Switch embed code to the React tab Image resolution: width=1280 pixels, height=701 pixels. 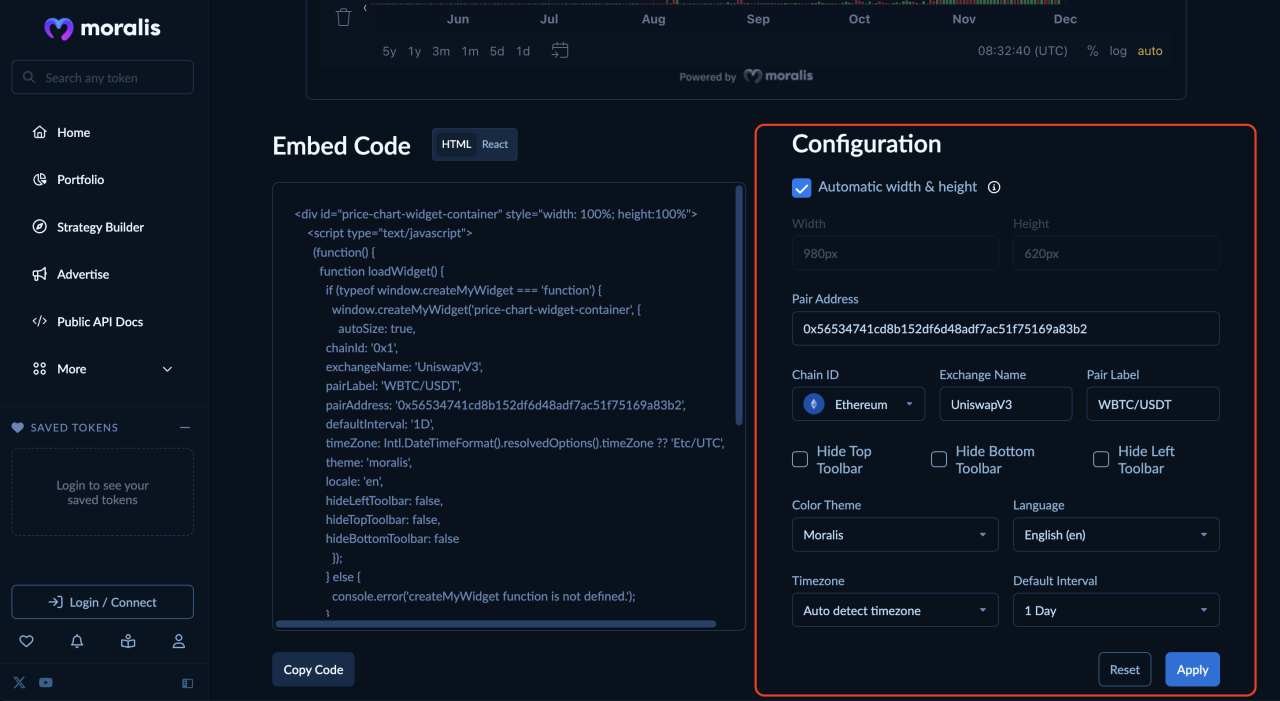click(x=494, y=144)
